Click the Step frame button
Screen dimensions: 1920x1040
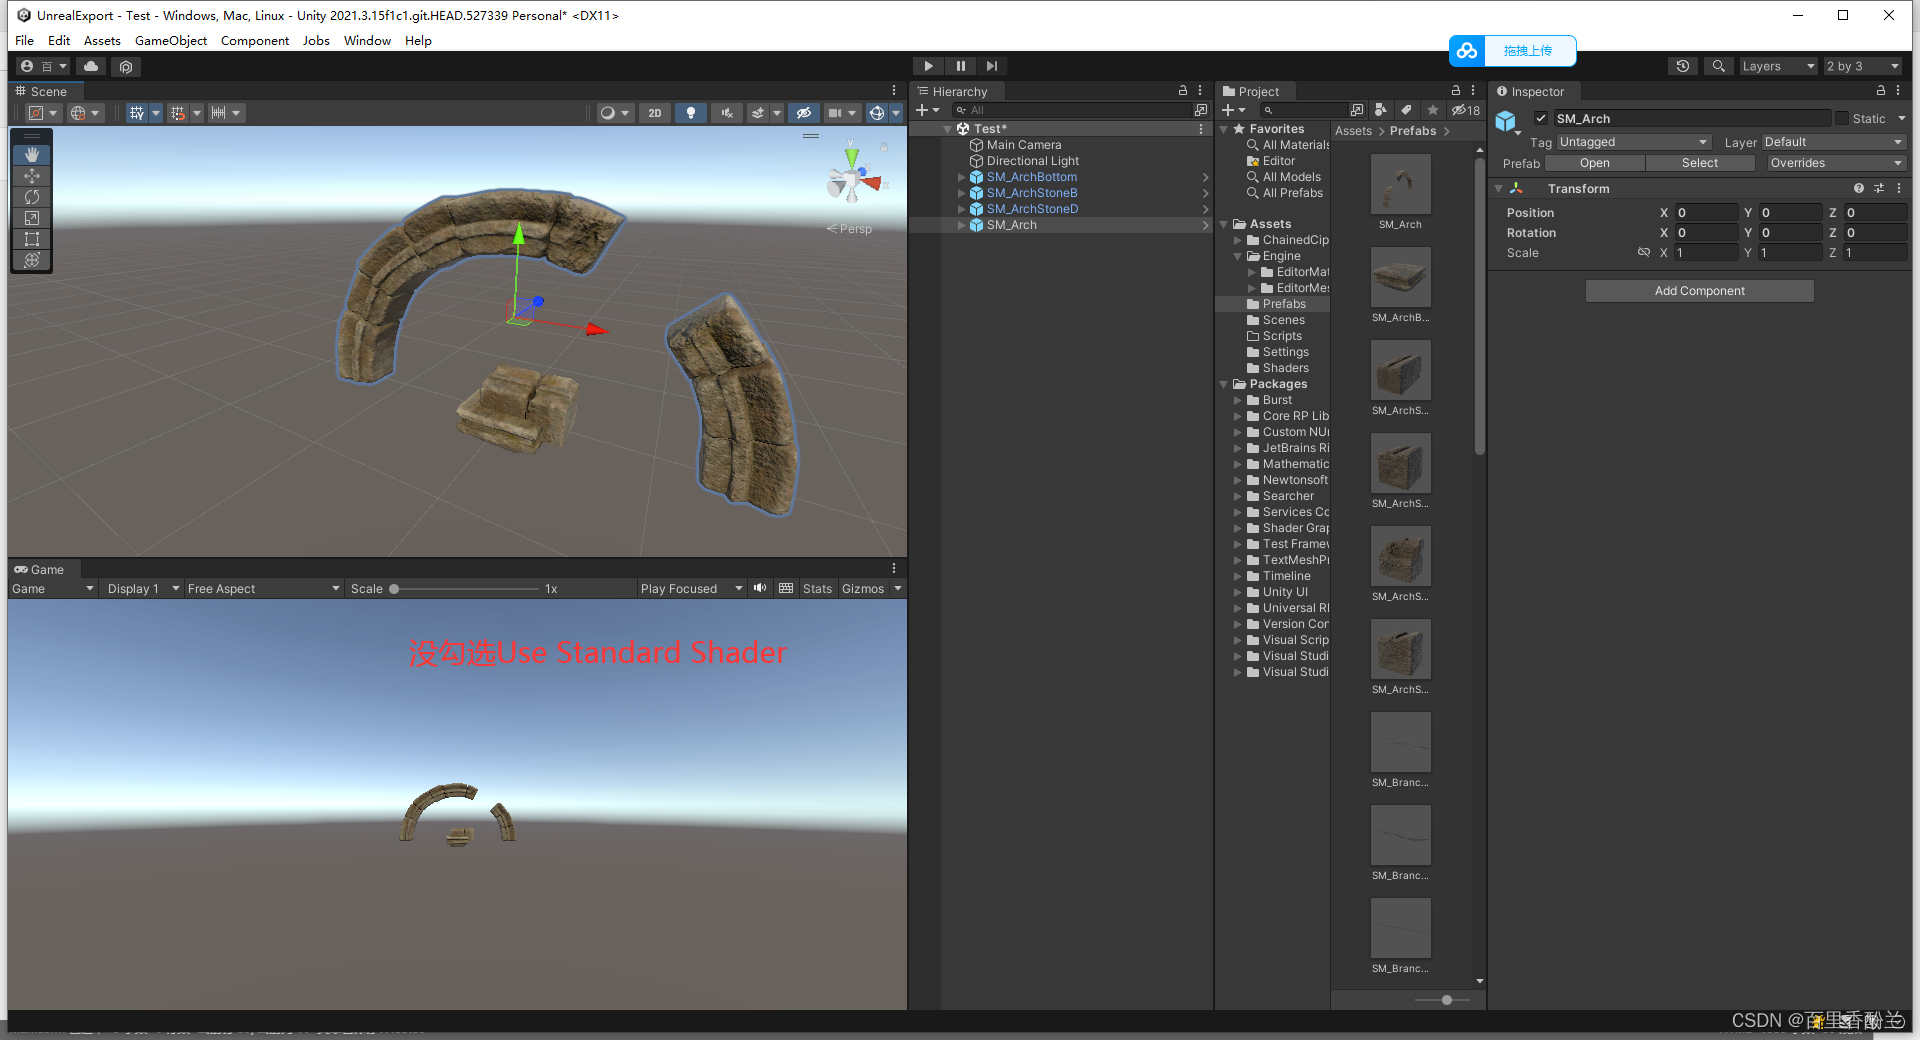tap(992, 66)
